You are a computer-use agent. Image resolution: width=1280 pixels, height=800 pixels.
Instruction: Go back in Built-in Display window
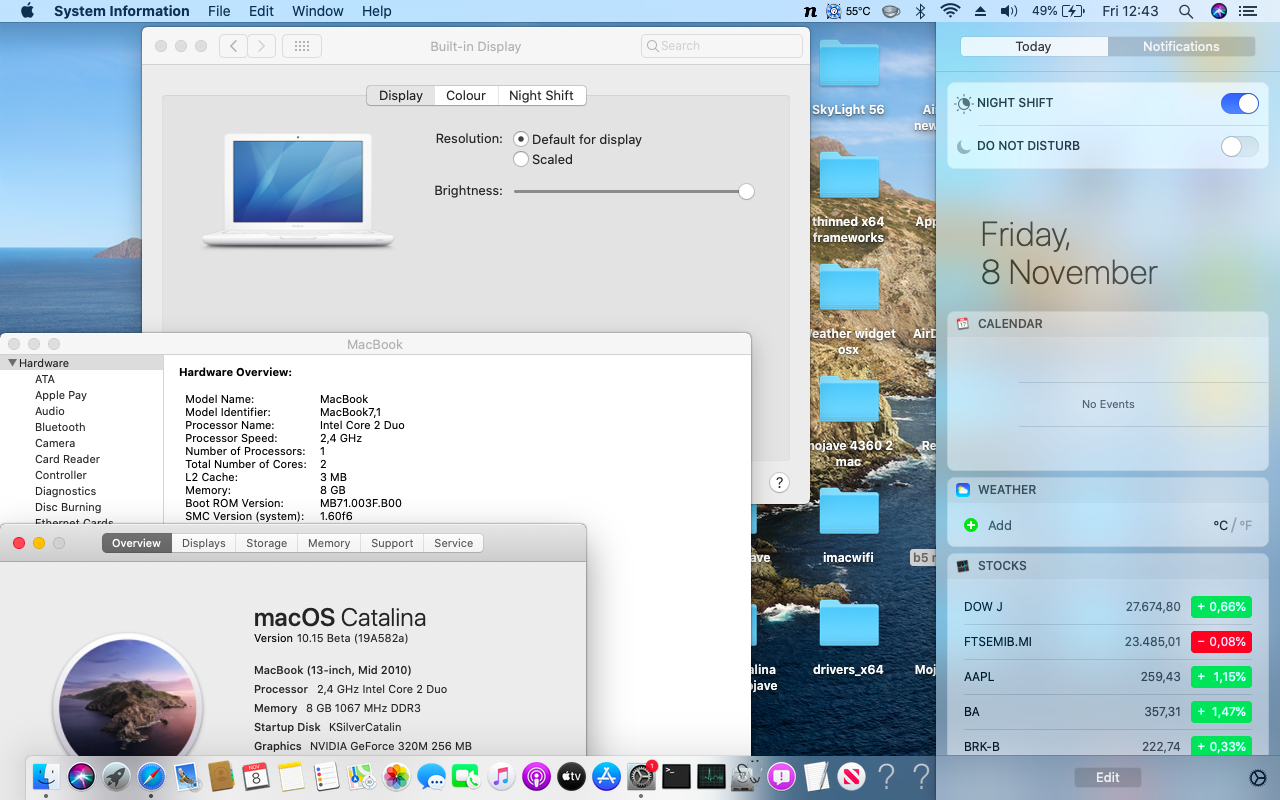tap(233, 46)
